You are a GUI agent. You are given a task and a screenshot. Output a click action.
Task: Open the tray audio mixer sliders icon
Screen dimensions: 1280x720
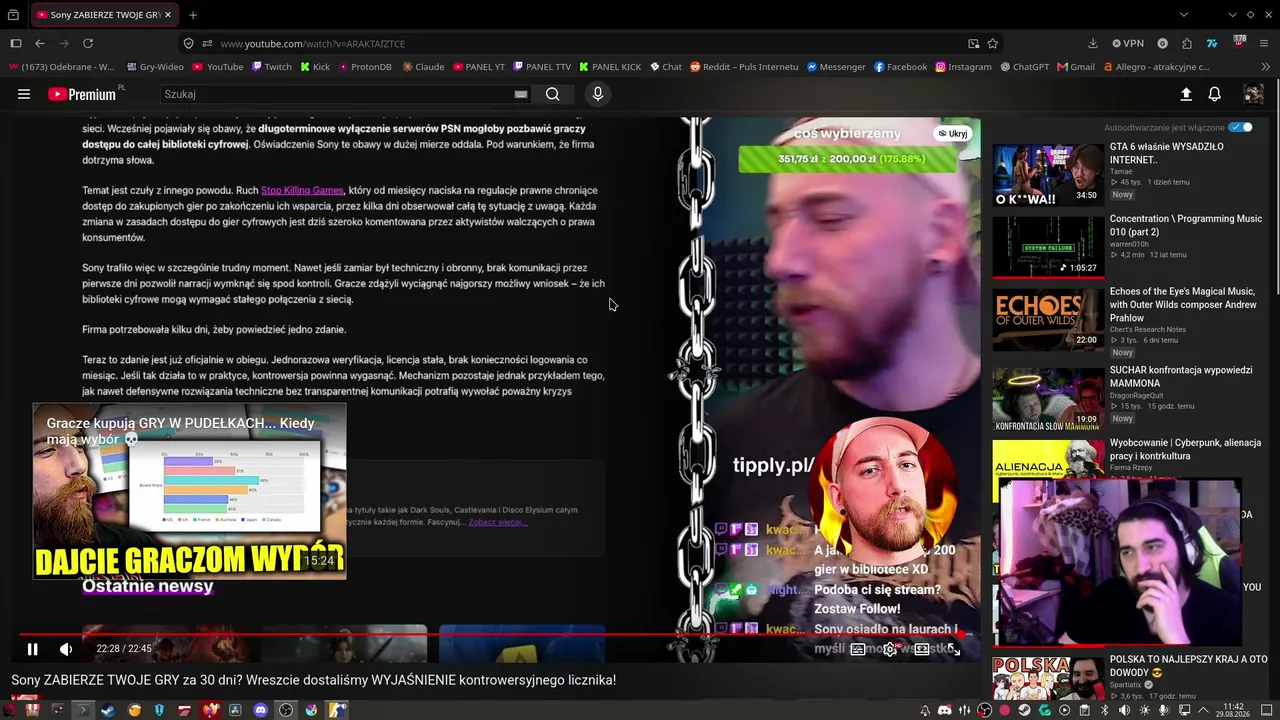(x=965, y=710)
